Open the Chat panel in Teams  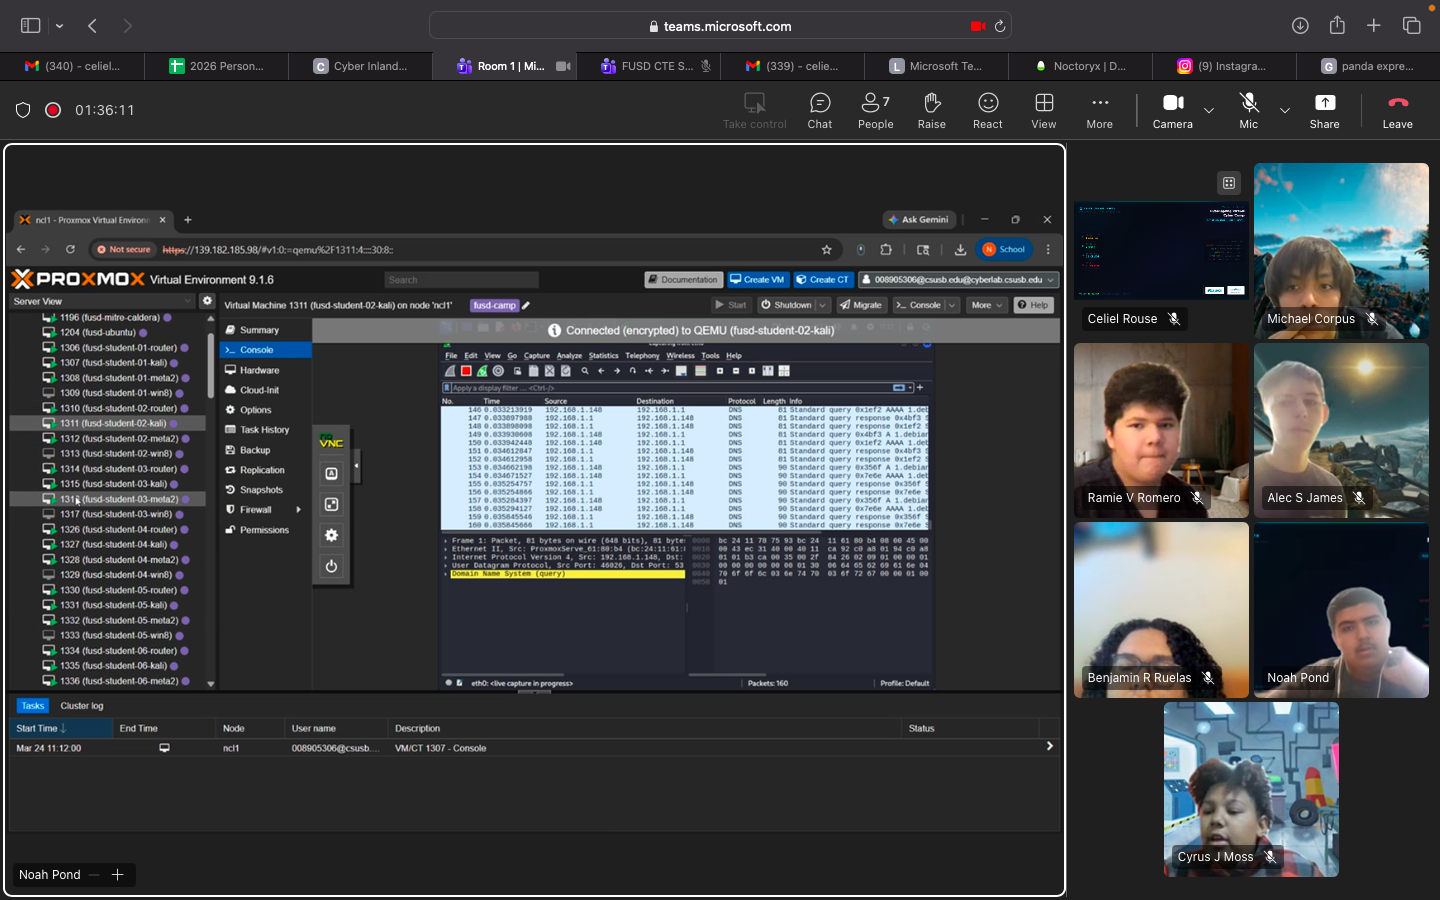point(819,109)
